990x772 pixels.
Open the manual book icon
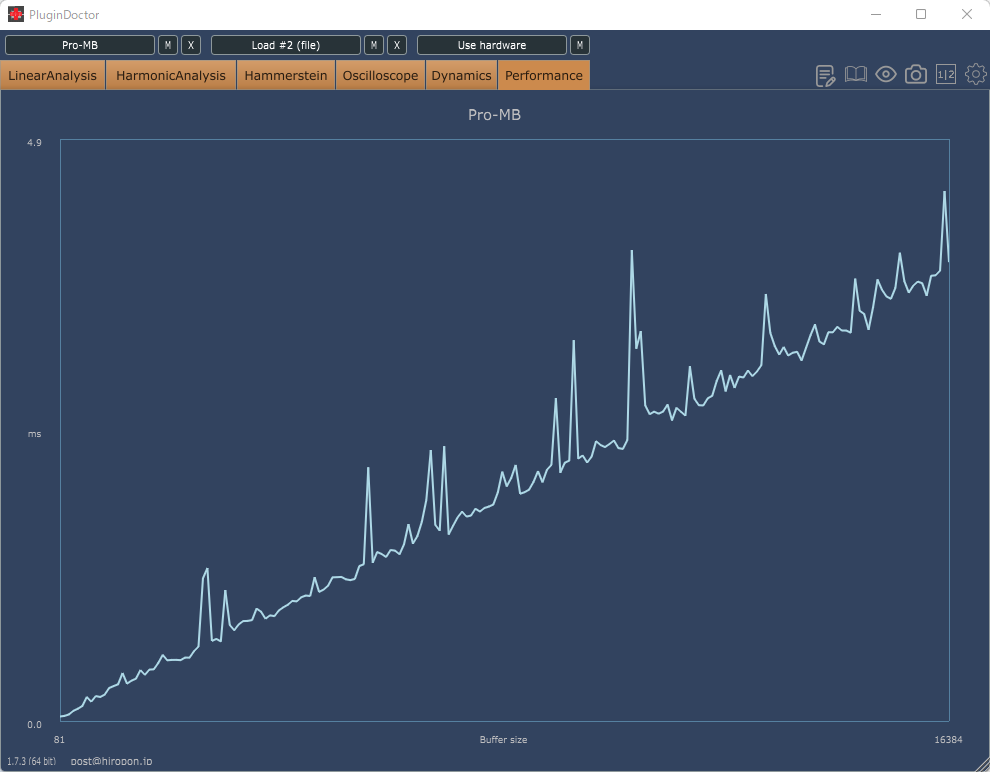tap(856, 74)
